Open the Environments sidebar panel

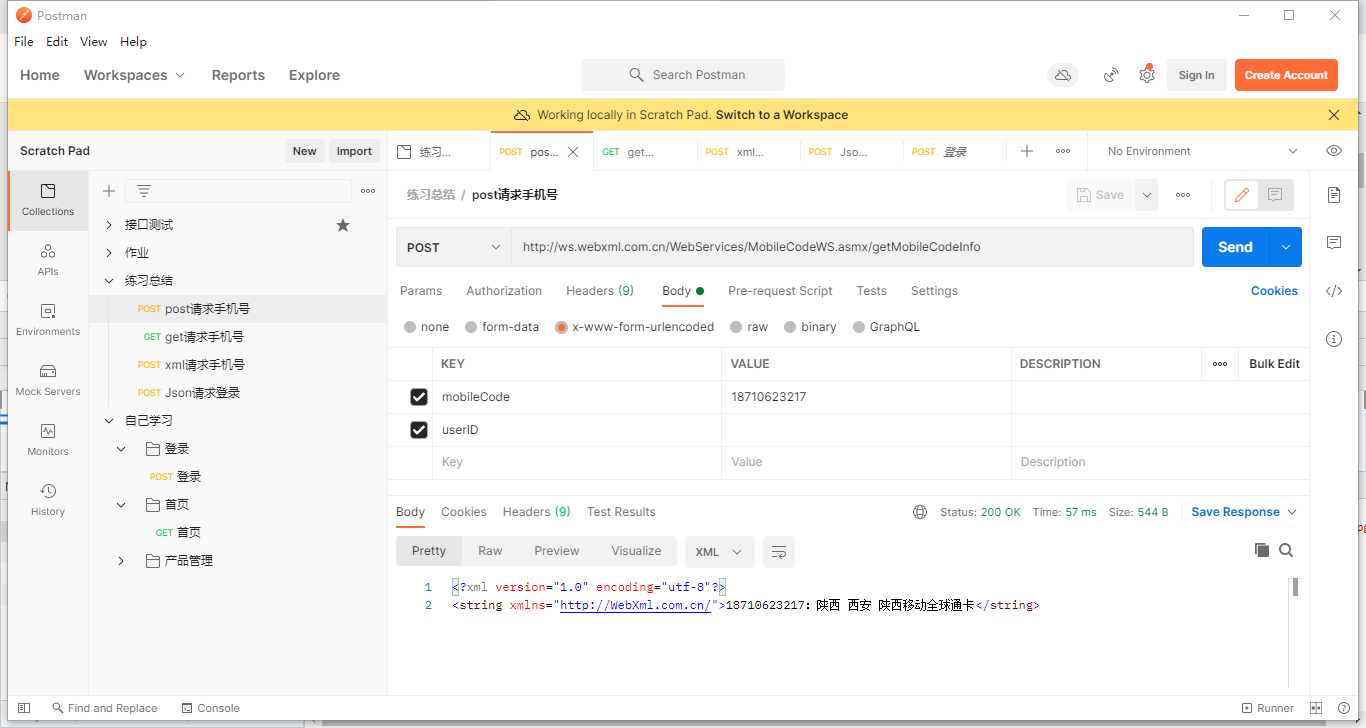pyautogui.click(x=48, y=319)
